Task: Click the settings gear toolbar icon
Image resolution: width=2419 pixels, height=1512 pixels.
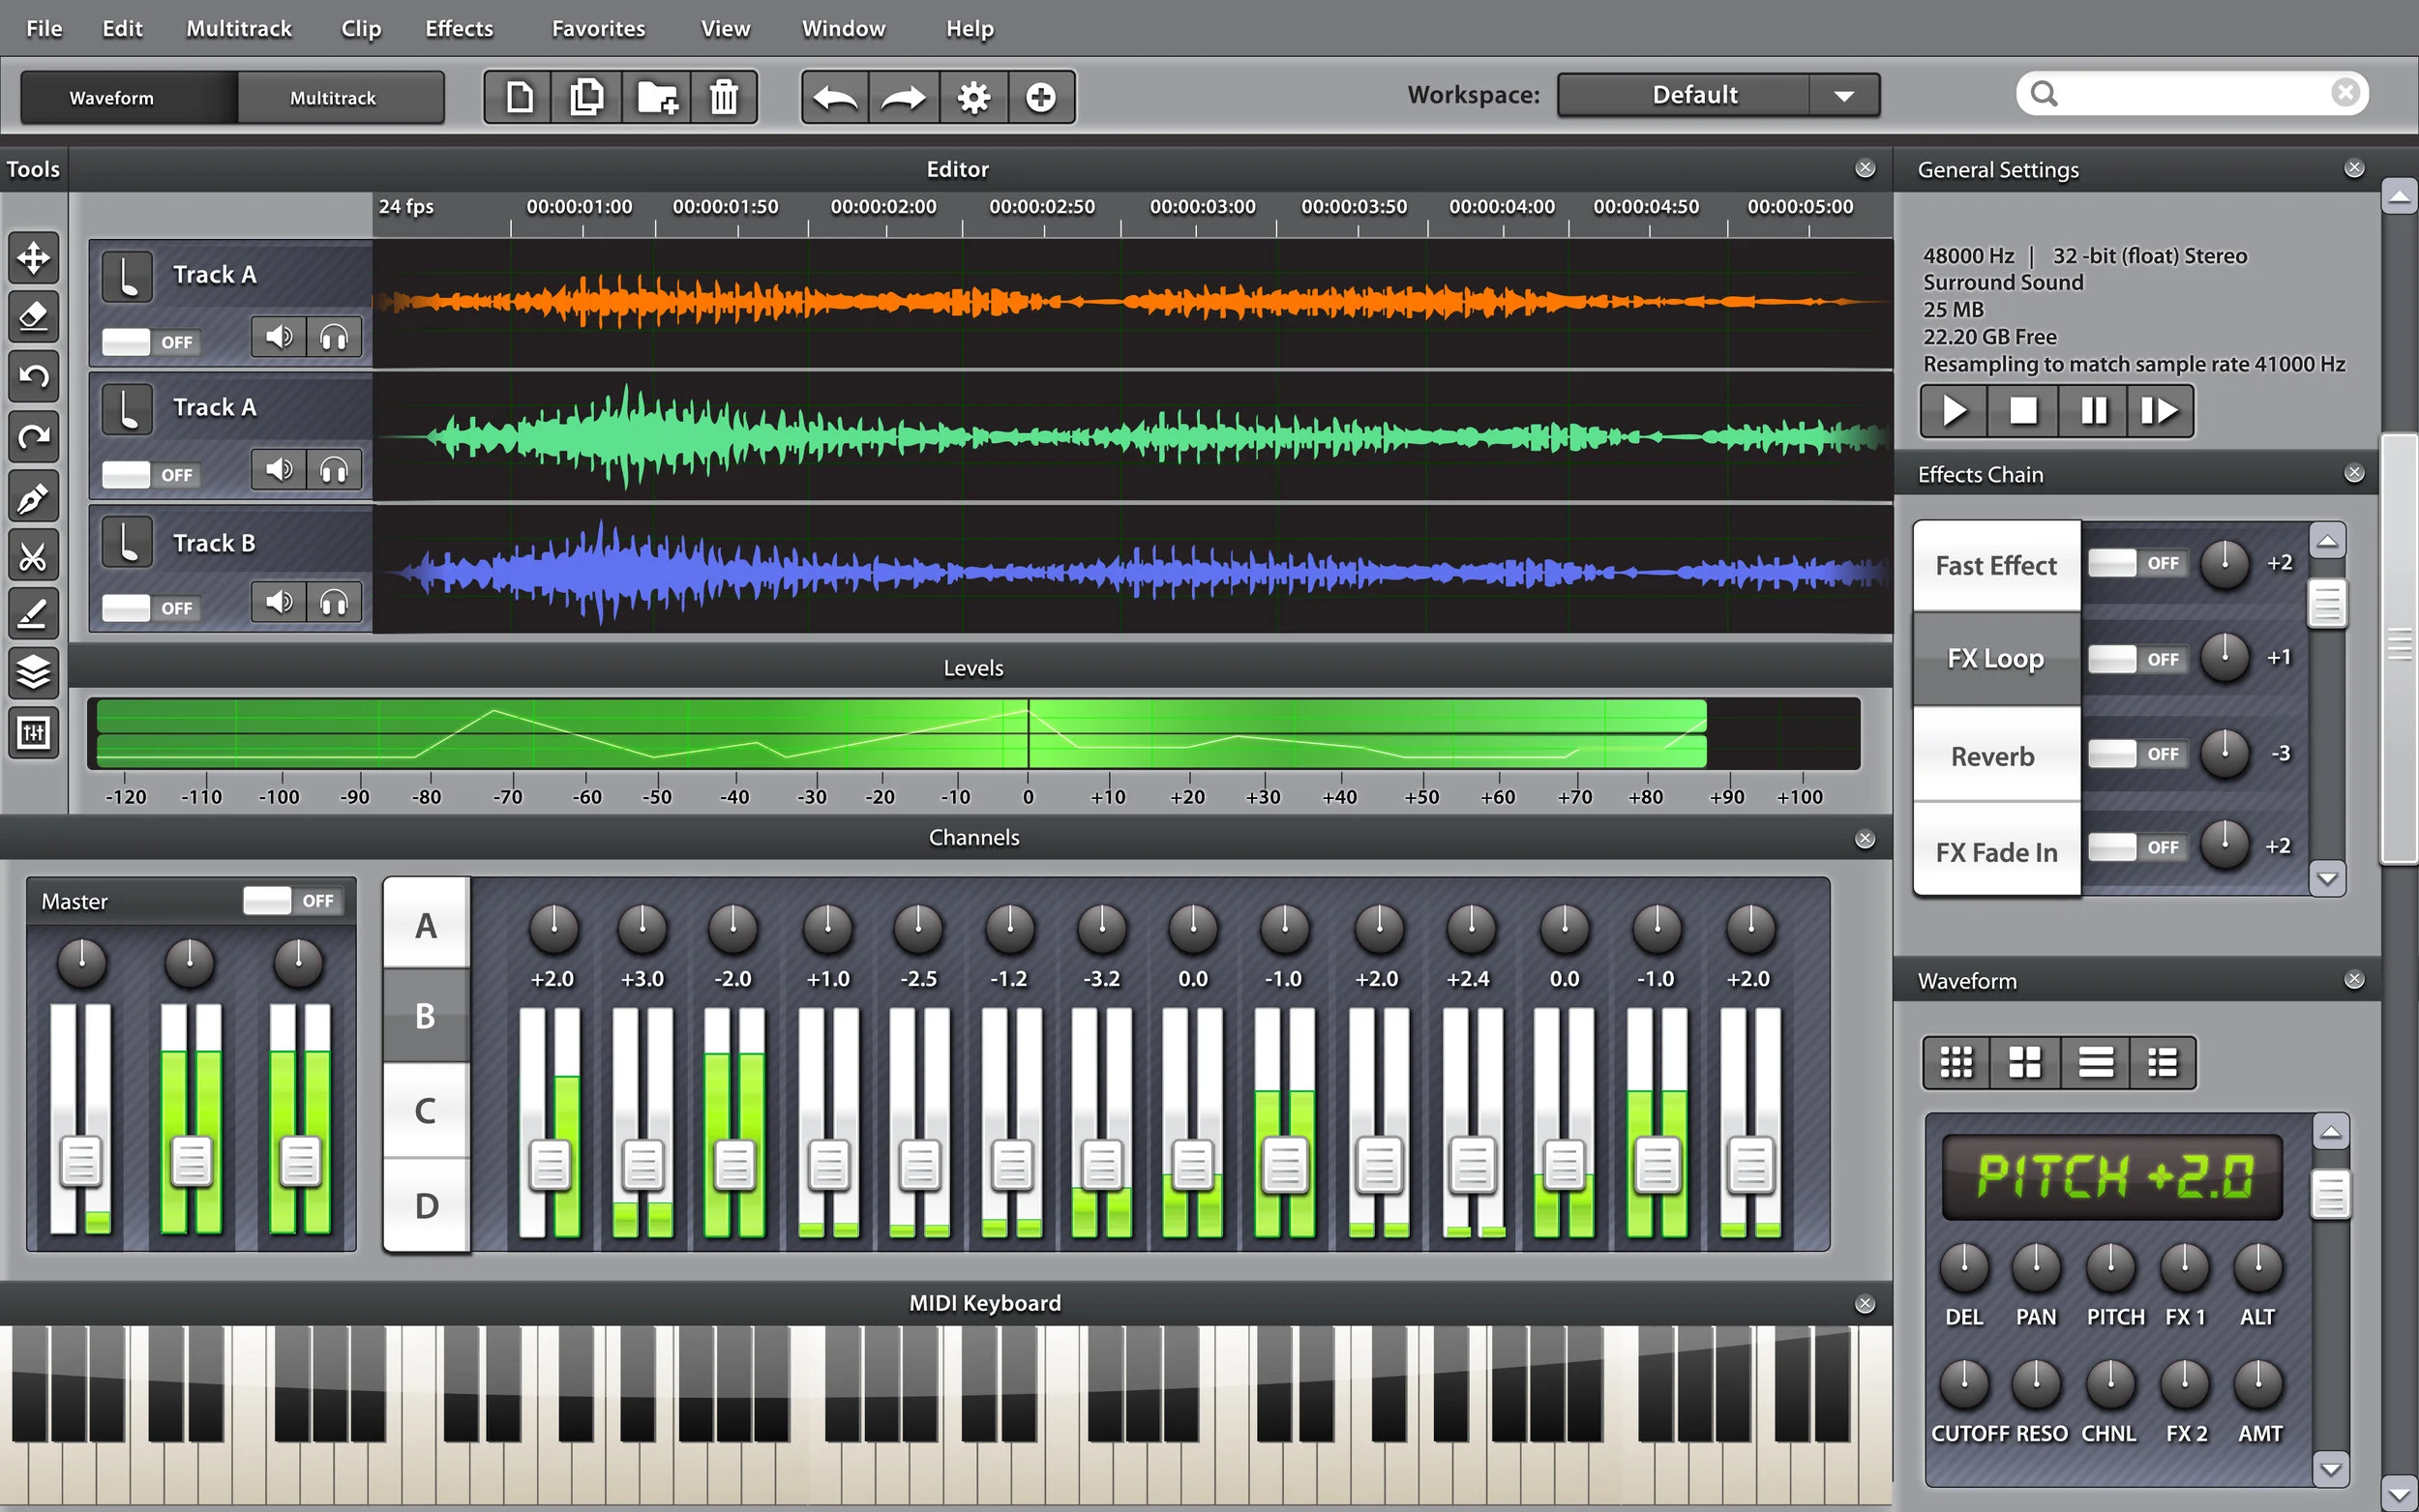Action: (x=973, y=97)
